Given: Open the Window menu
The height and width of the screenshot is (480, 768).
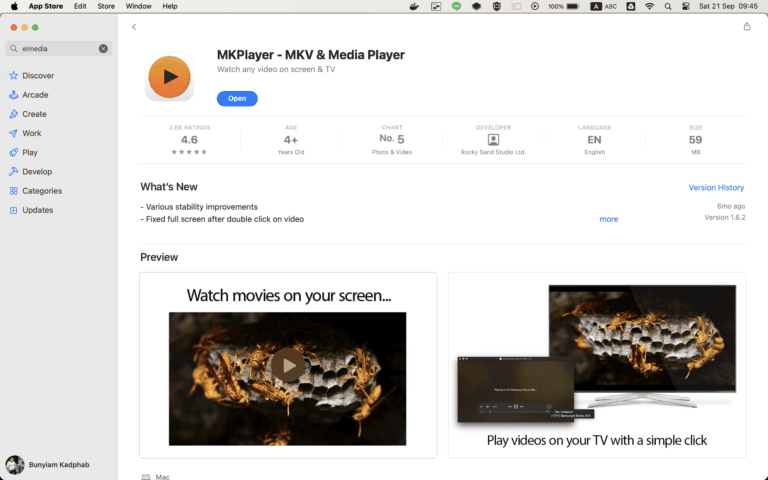Looking at the screenshot, I should click(x=139, y=6).
